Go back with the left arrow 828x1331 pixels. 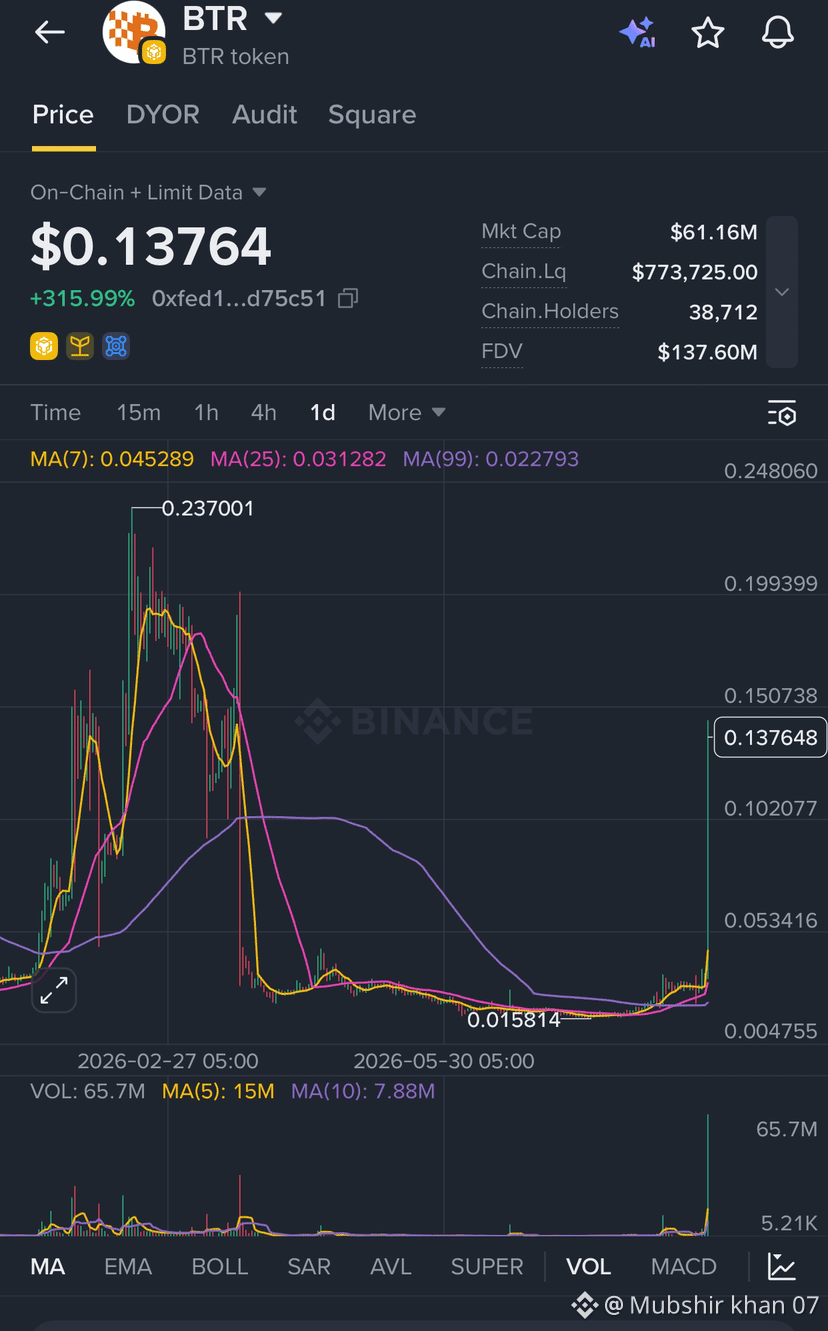tap(50, 32)
